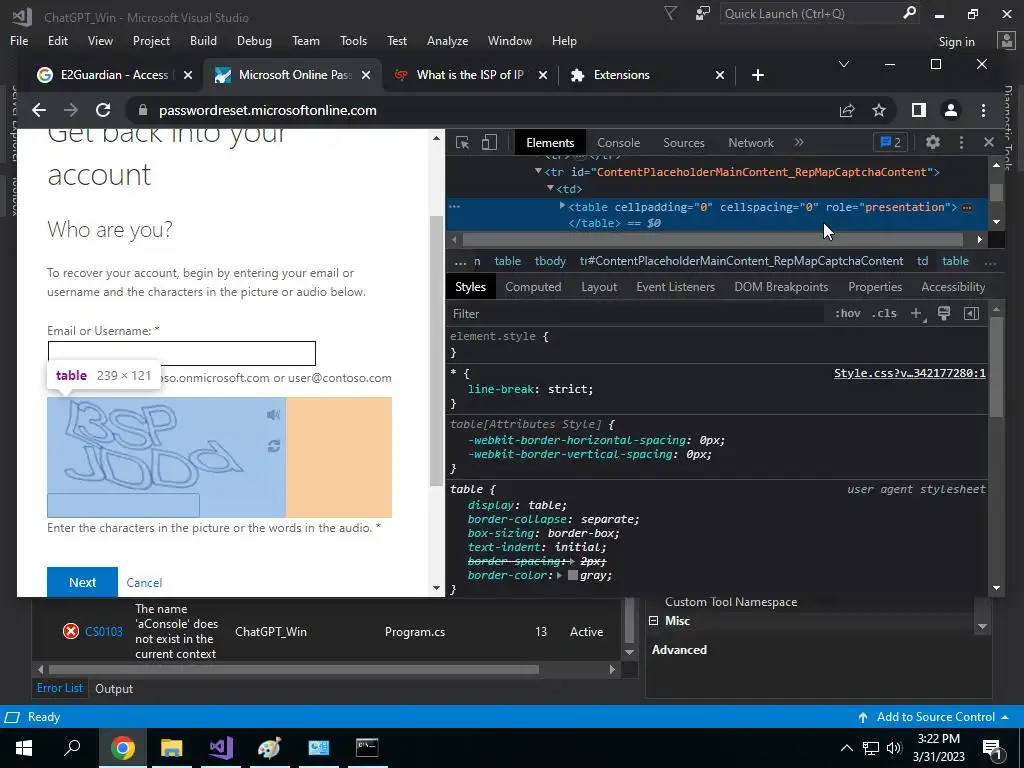Open the issues counter showing 2 messages
Viewport: 1024px width, 768px height.
coord(891,142)
